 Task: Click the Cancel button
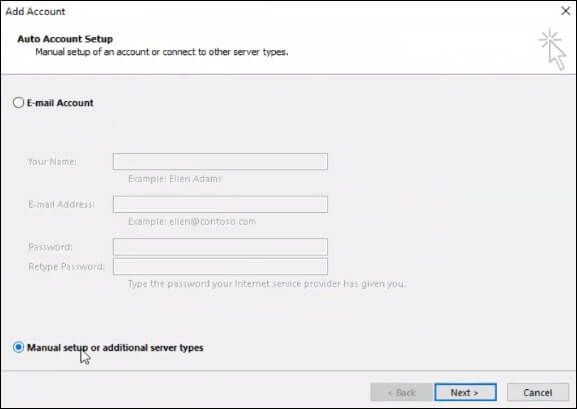pos(538,392)
